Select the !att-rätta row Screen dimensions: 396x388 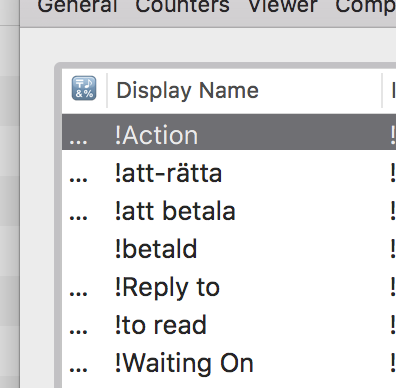click(x=229, y=173)
